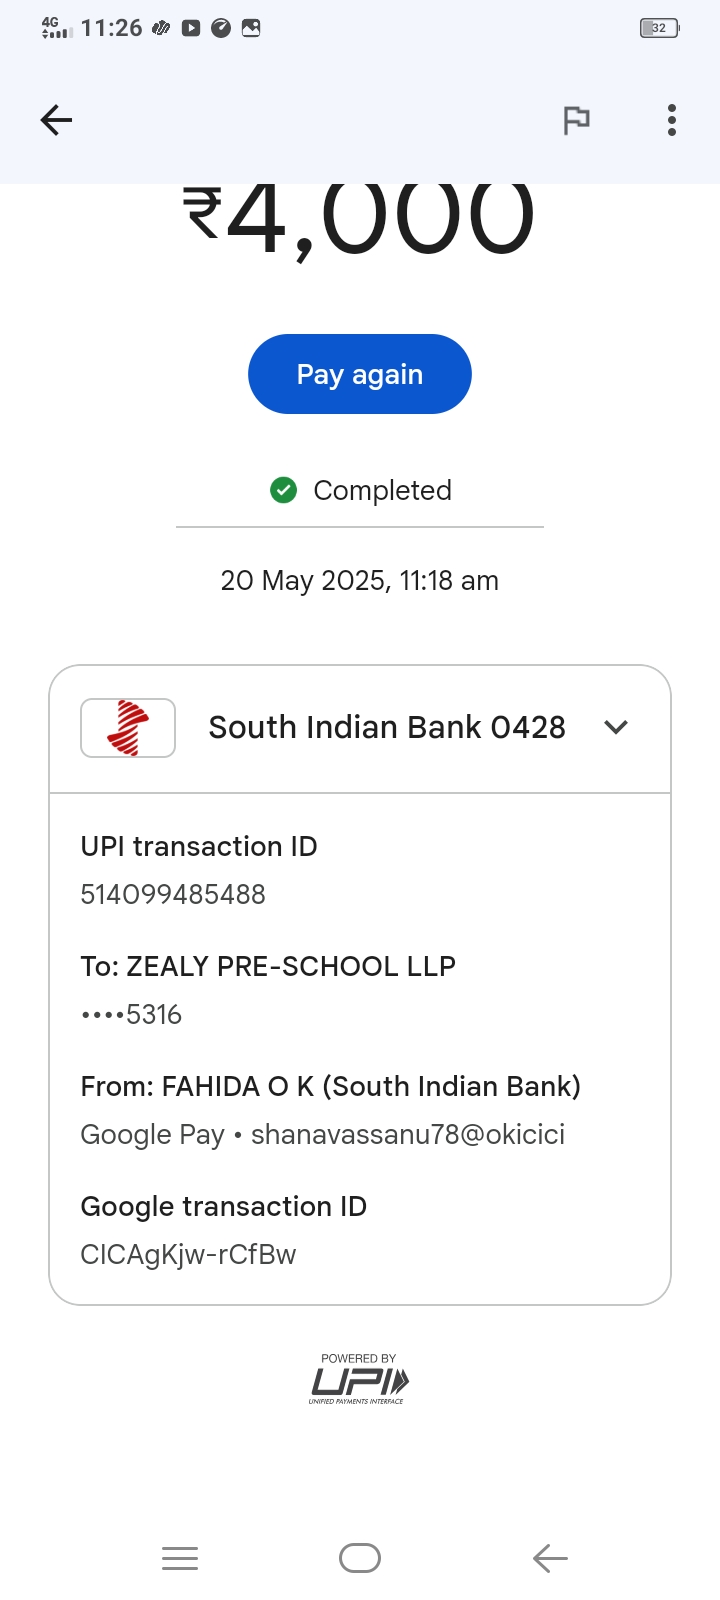Tap the ₹4,000 amount text

(360, 220)
